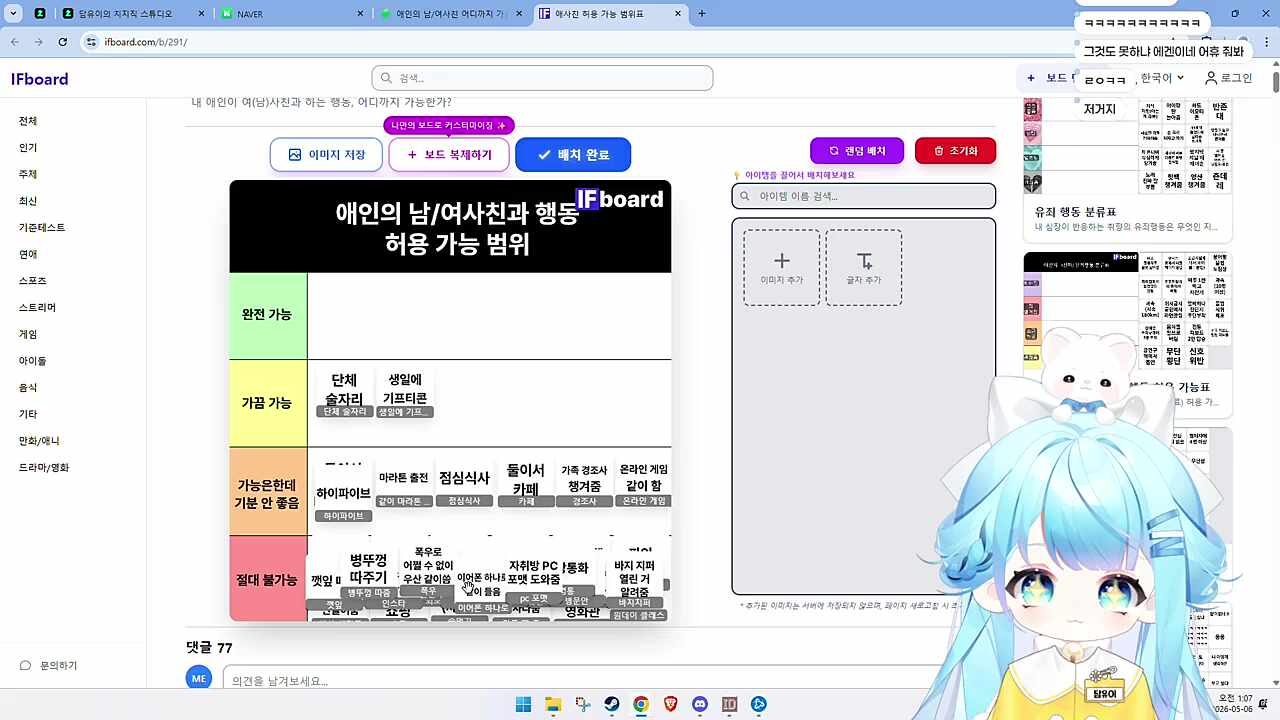Open the 주제 category in sidebar

[x=28, y=174]
